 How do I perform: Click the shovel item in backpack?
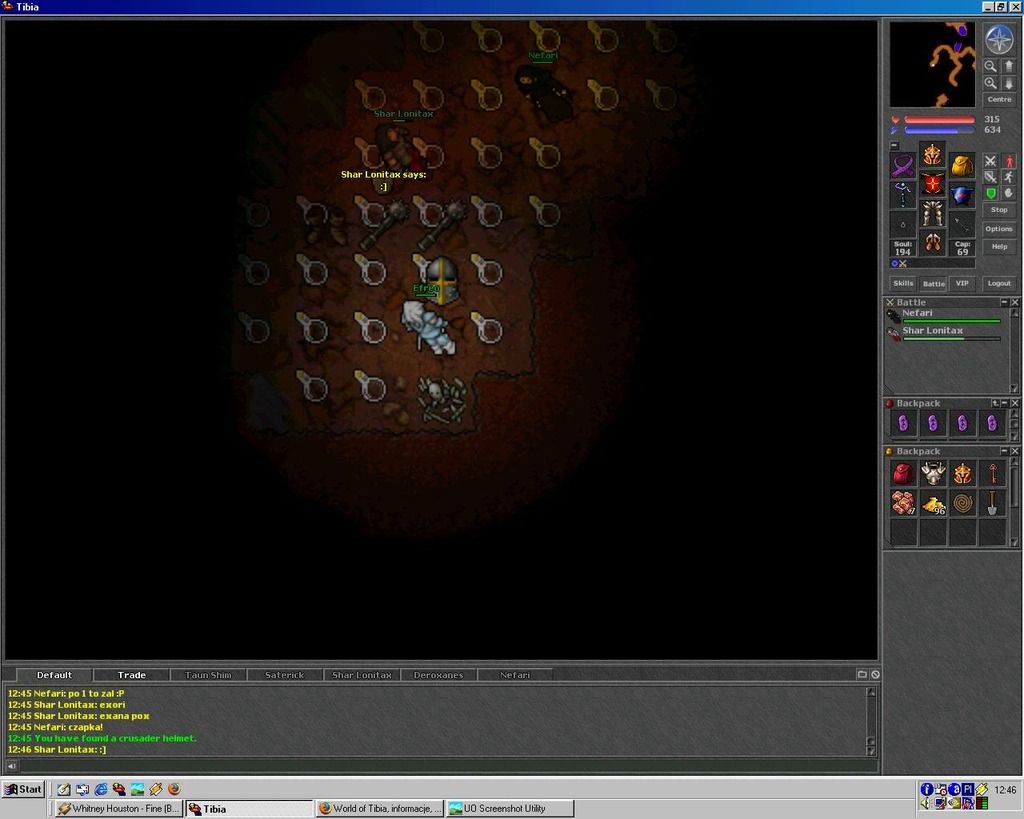(x=992, y=504)
